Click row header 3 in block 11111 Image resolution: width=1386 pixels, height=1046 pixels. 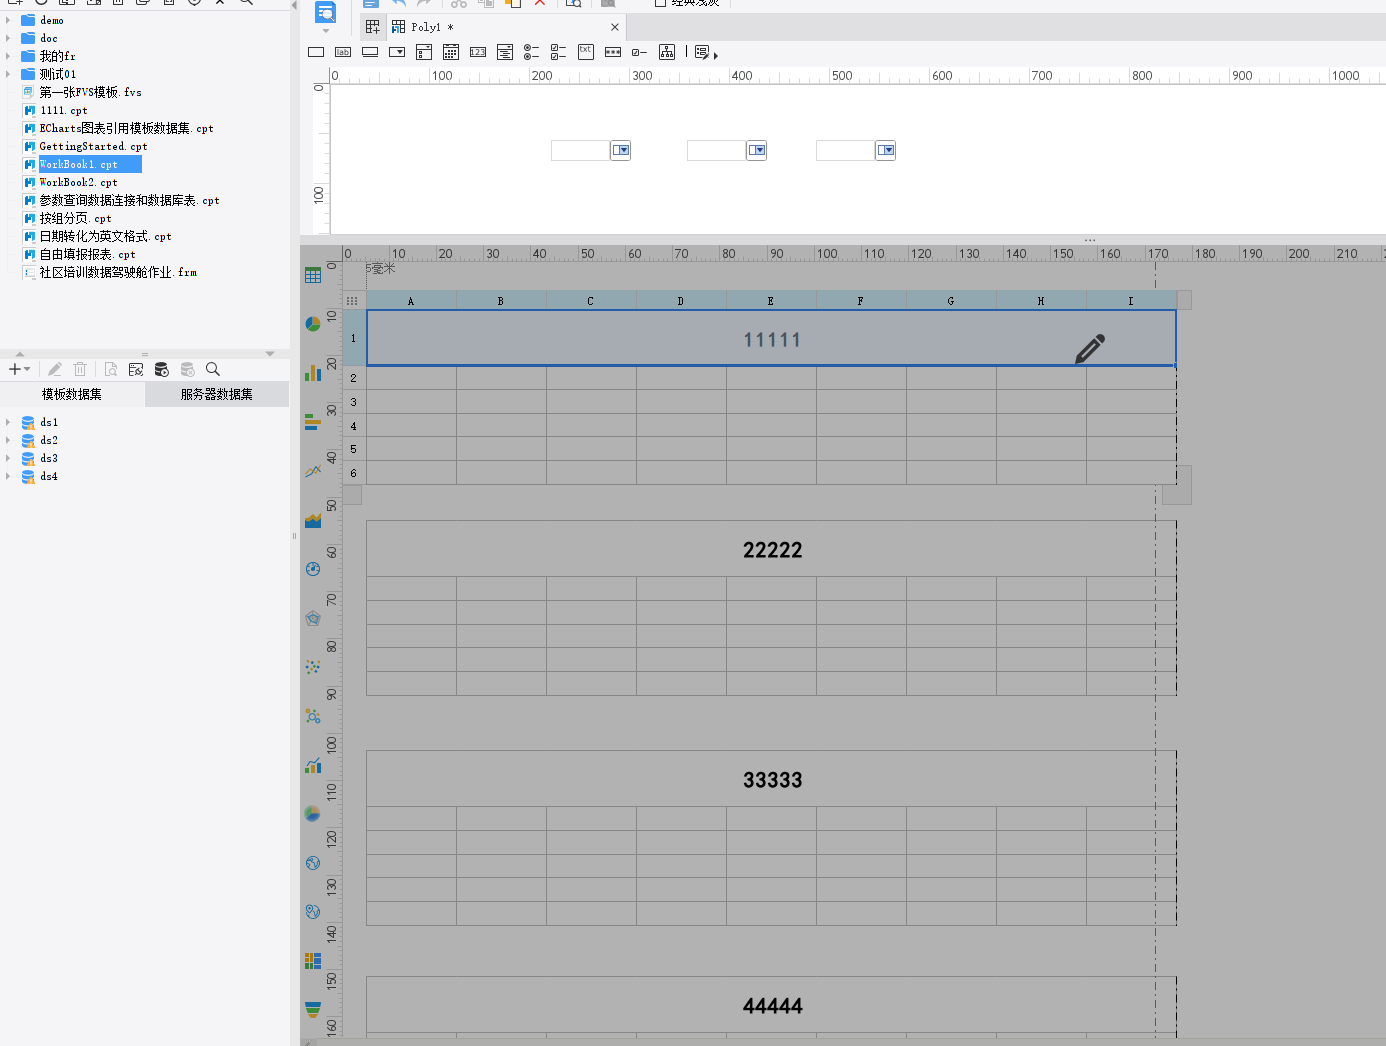(354, 402)
